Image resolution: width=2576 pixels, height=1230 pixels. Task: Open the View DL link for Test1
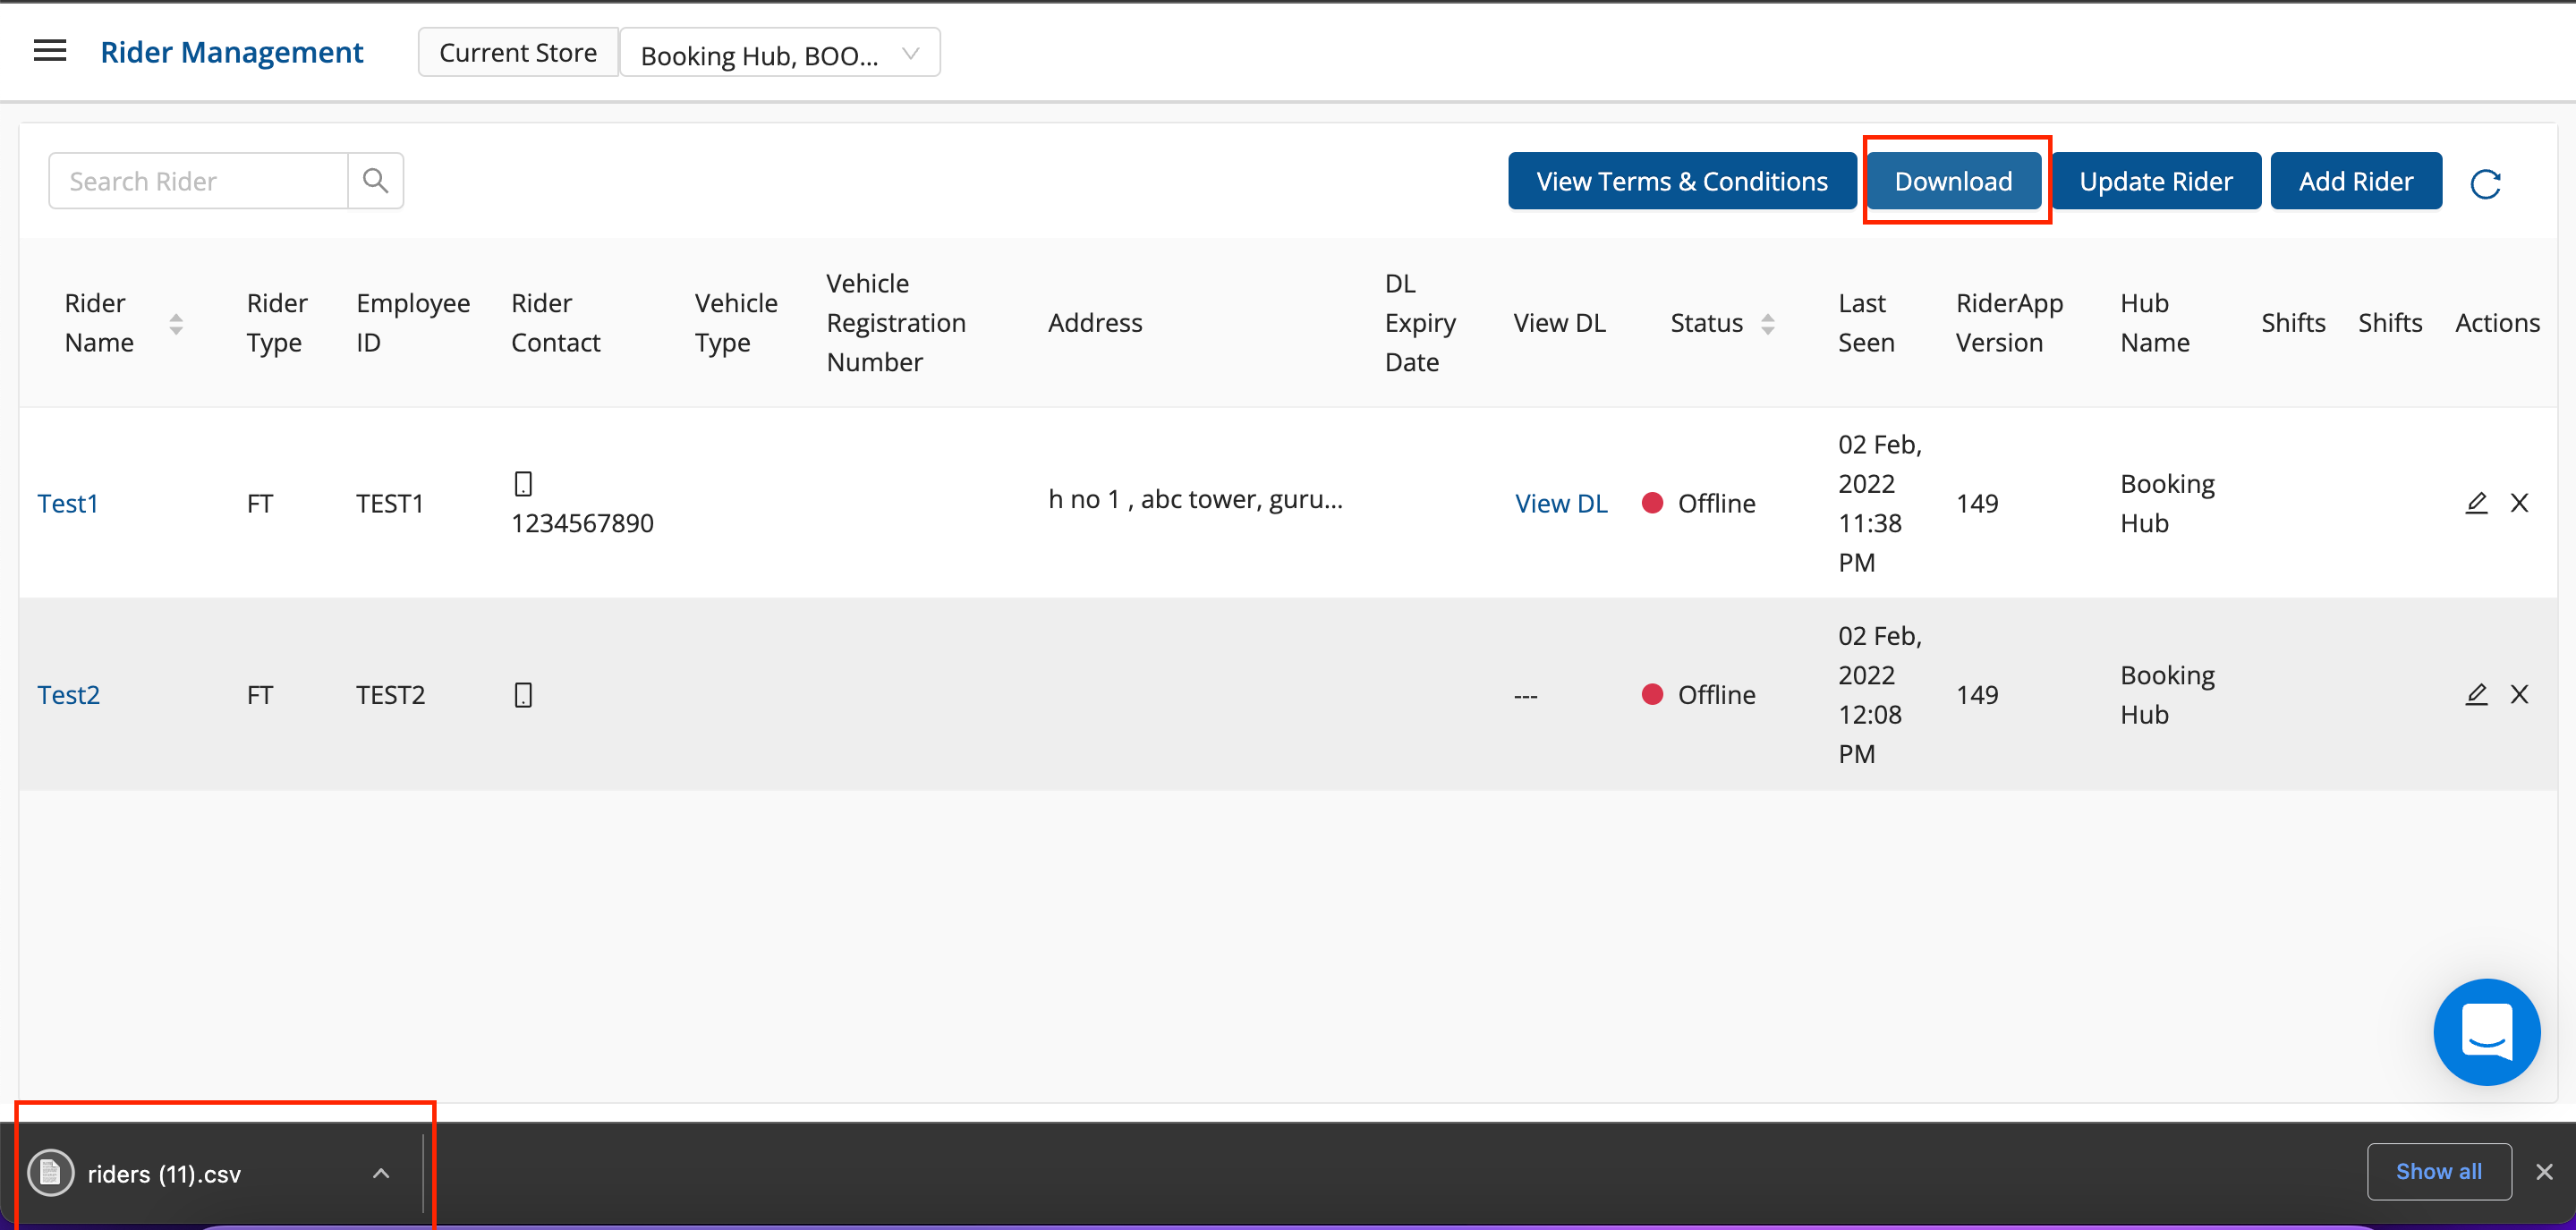pos(1560,503)
